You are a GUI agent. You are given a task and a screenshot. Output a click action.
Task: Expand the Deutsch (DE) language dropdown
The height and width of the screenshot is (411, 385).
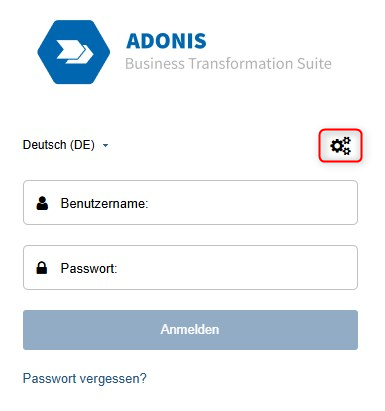pos(65,145)
